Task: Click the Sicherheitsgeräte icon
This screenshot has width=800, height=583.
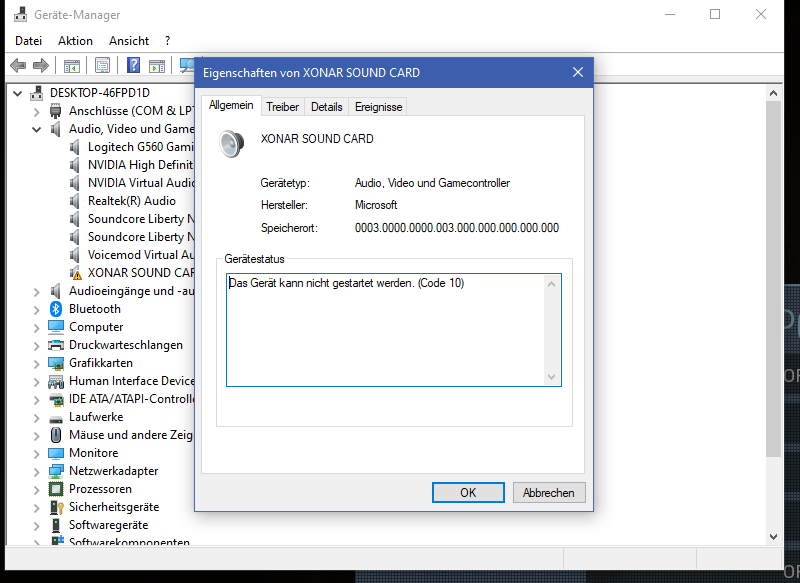Action: tap(56, 507)
